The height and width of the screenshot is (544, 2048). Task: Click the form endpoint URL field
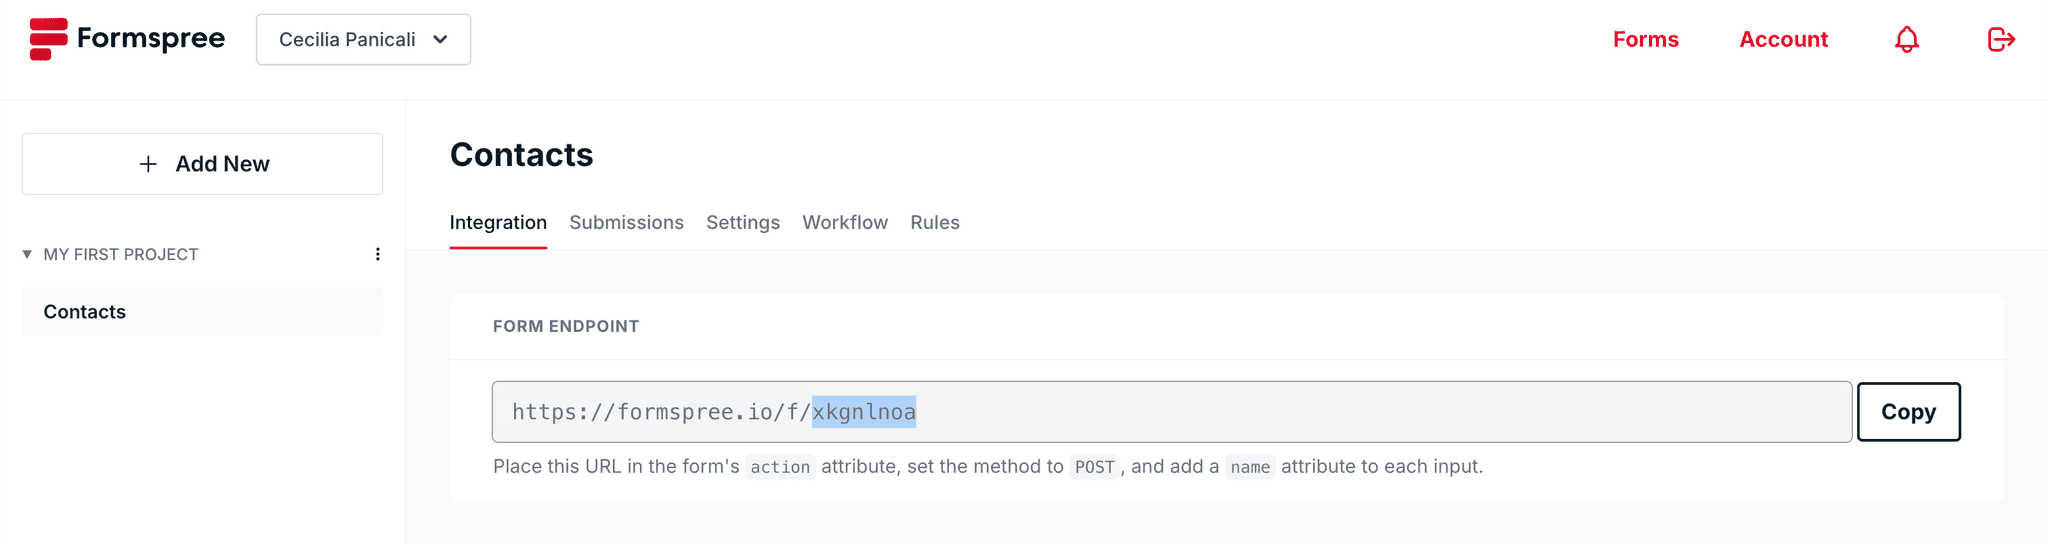click(x=1172, y=412)
